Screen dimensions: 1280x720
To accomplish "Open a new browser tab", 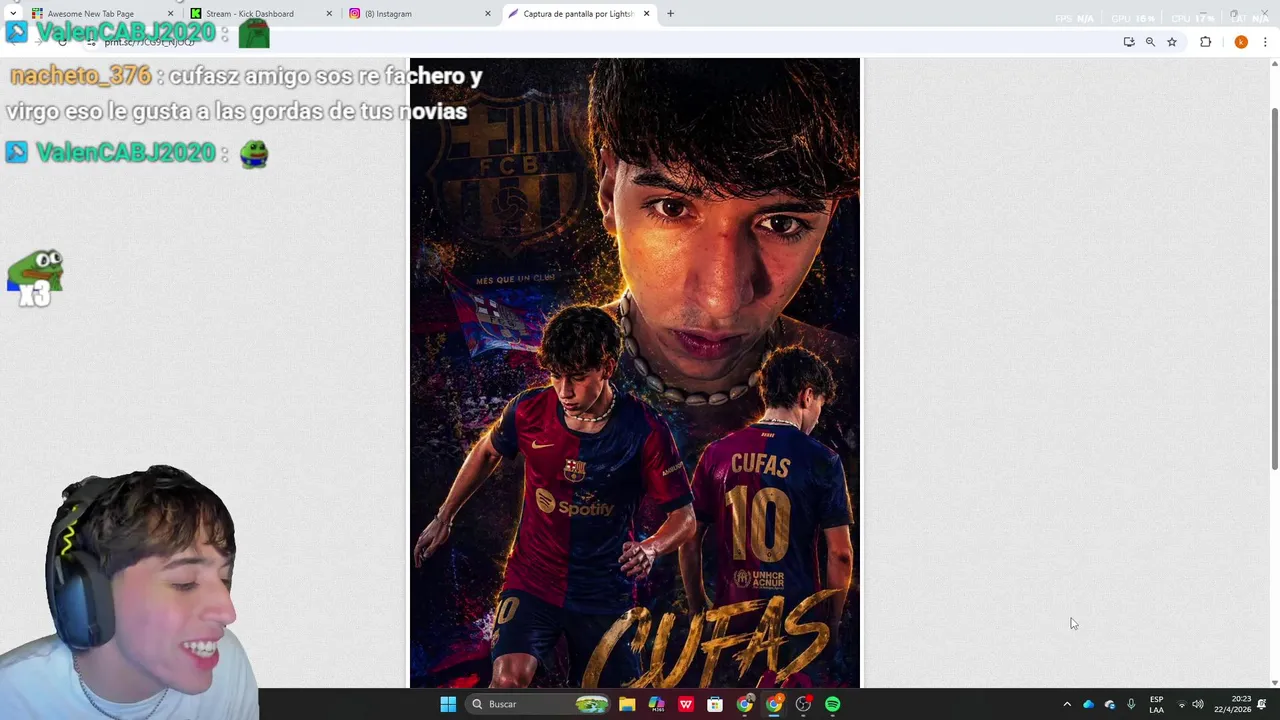I will click(670, 14).
